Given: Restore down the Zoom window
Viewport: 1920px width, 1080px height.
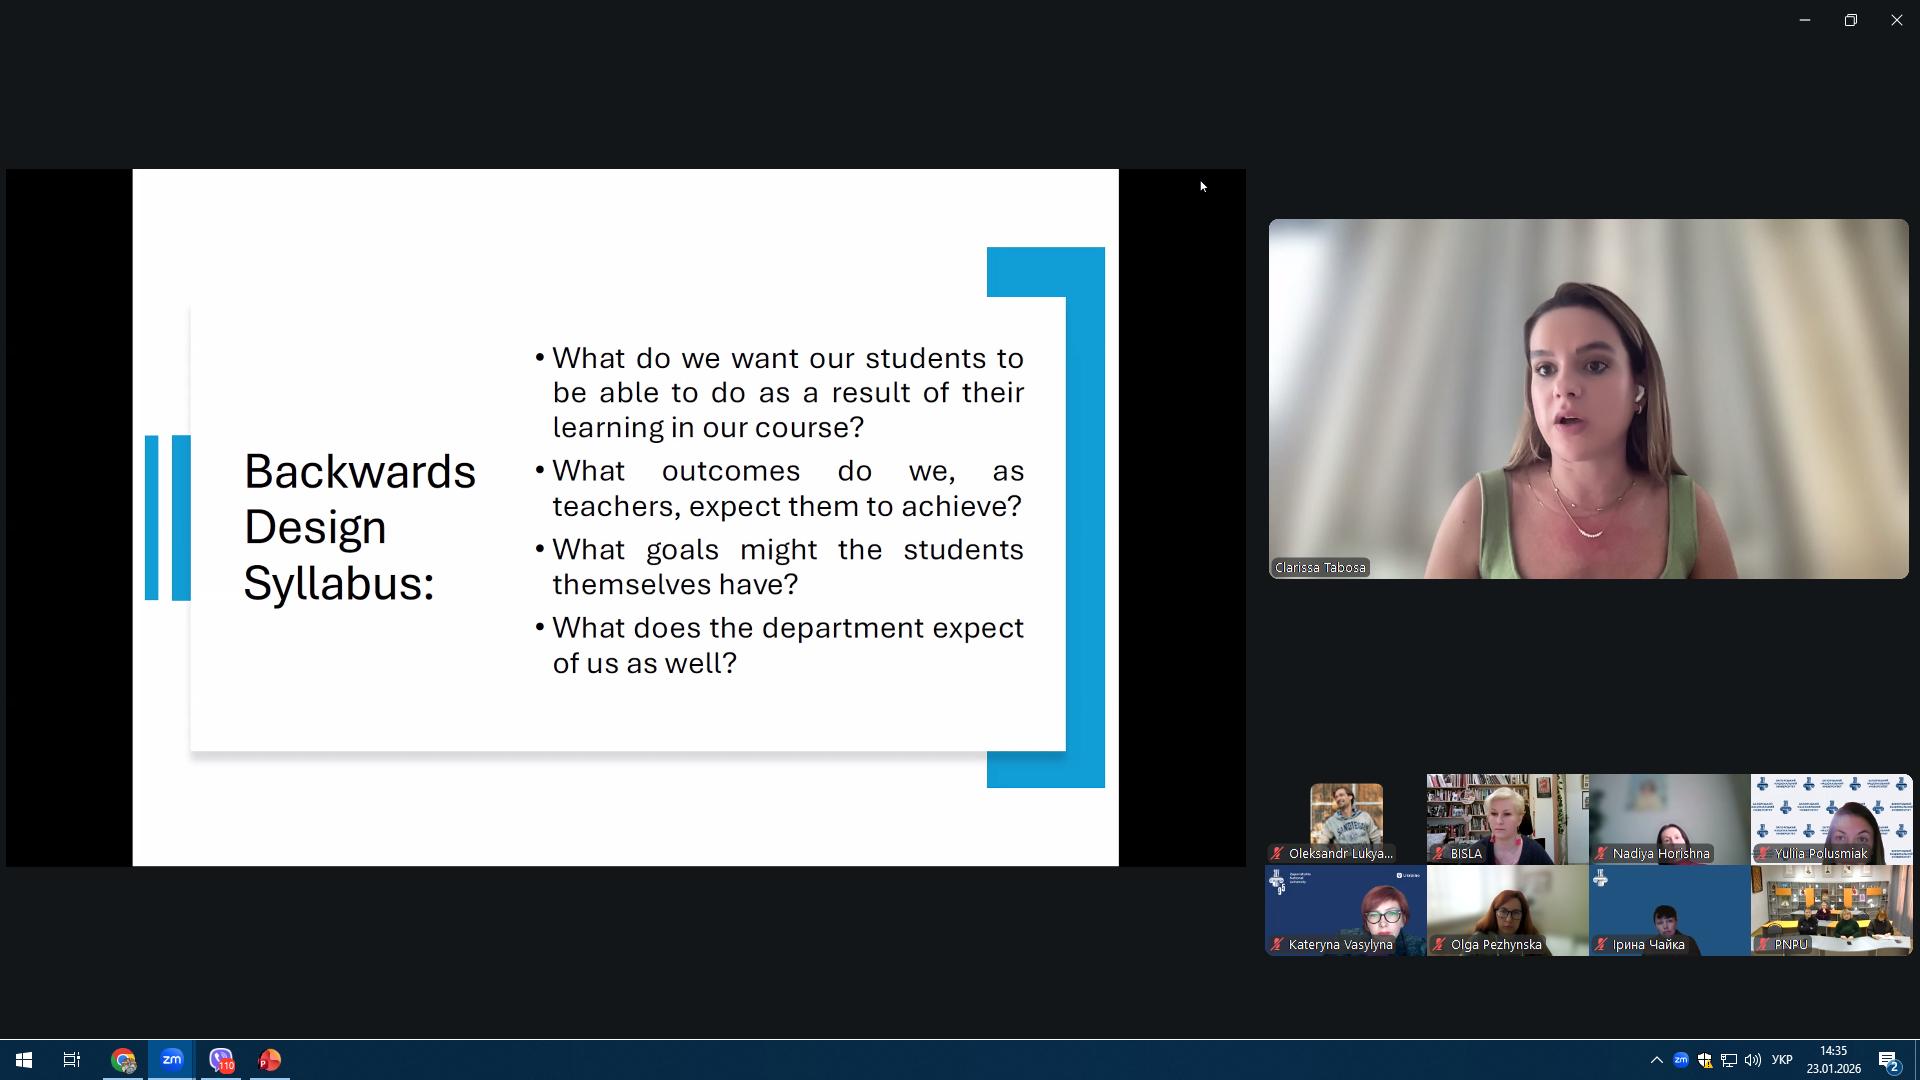Looking at the screenshot, I should (1850, 20).
